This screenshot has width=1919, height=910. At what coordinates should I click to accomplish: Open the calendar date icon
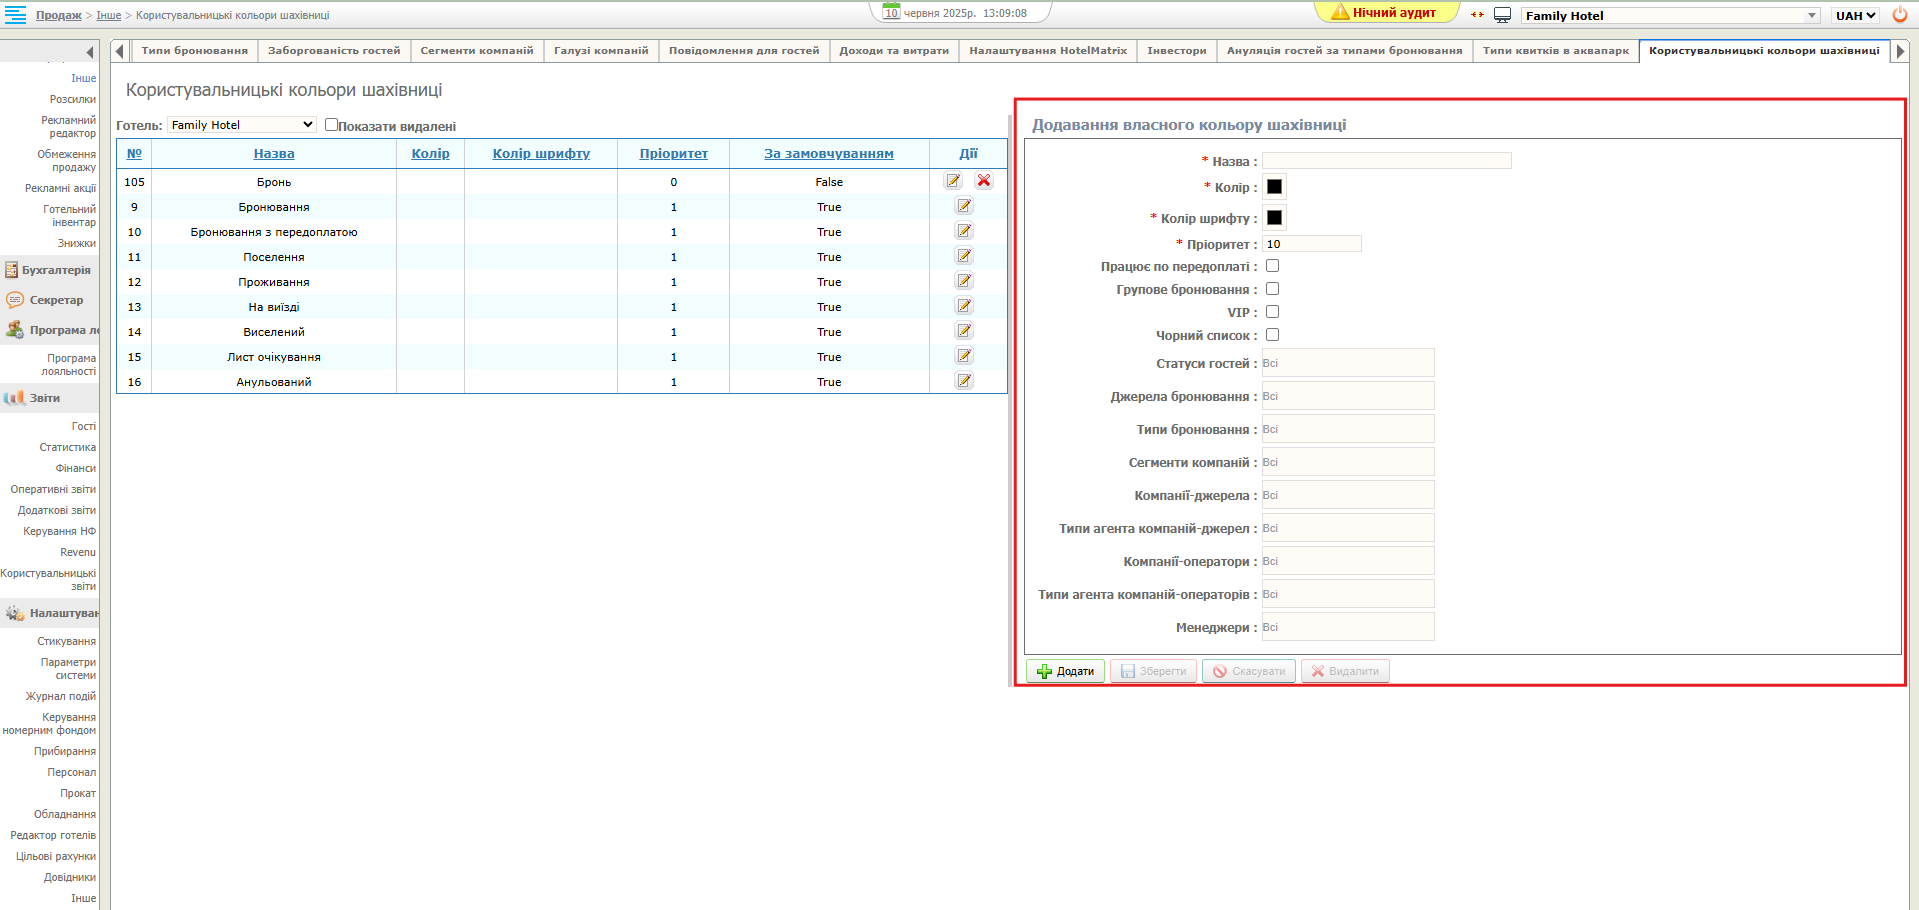point(891,12)
